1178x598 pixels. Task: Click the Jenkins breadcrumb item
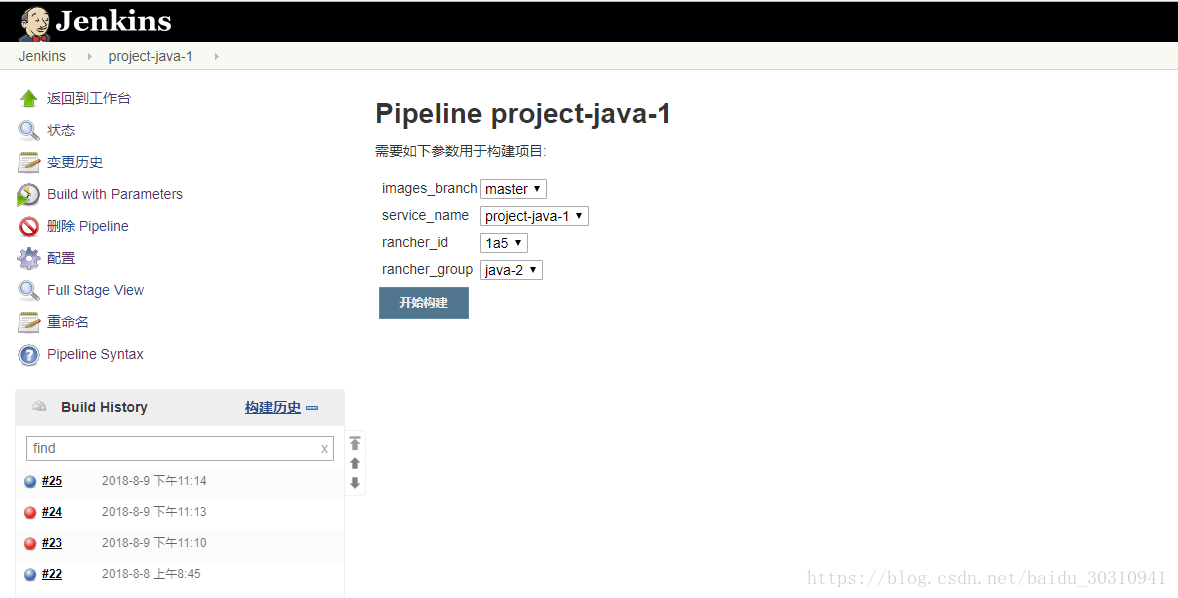pos(42,56)
